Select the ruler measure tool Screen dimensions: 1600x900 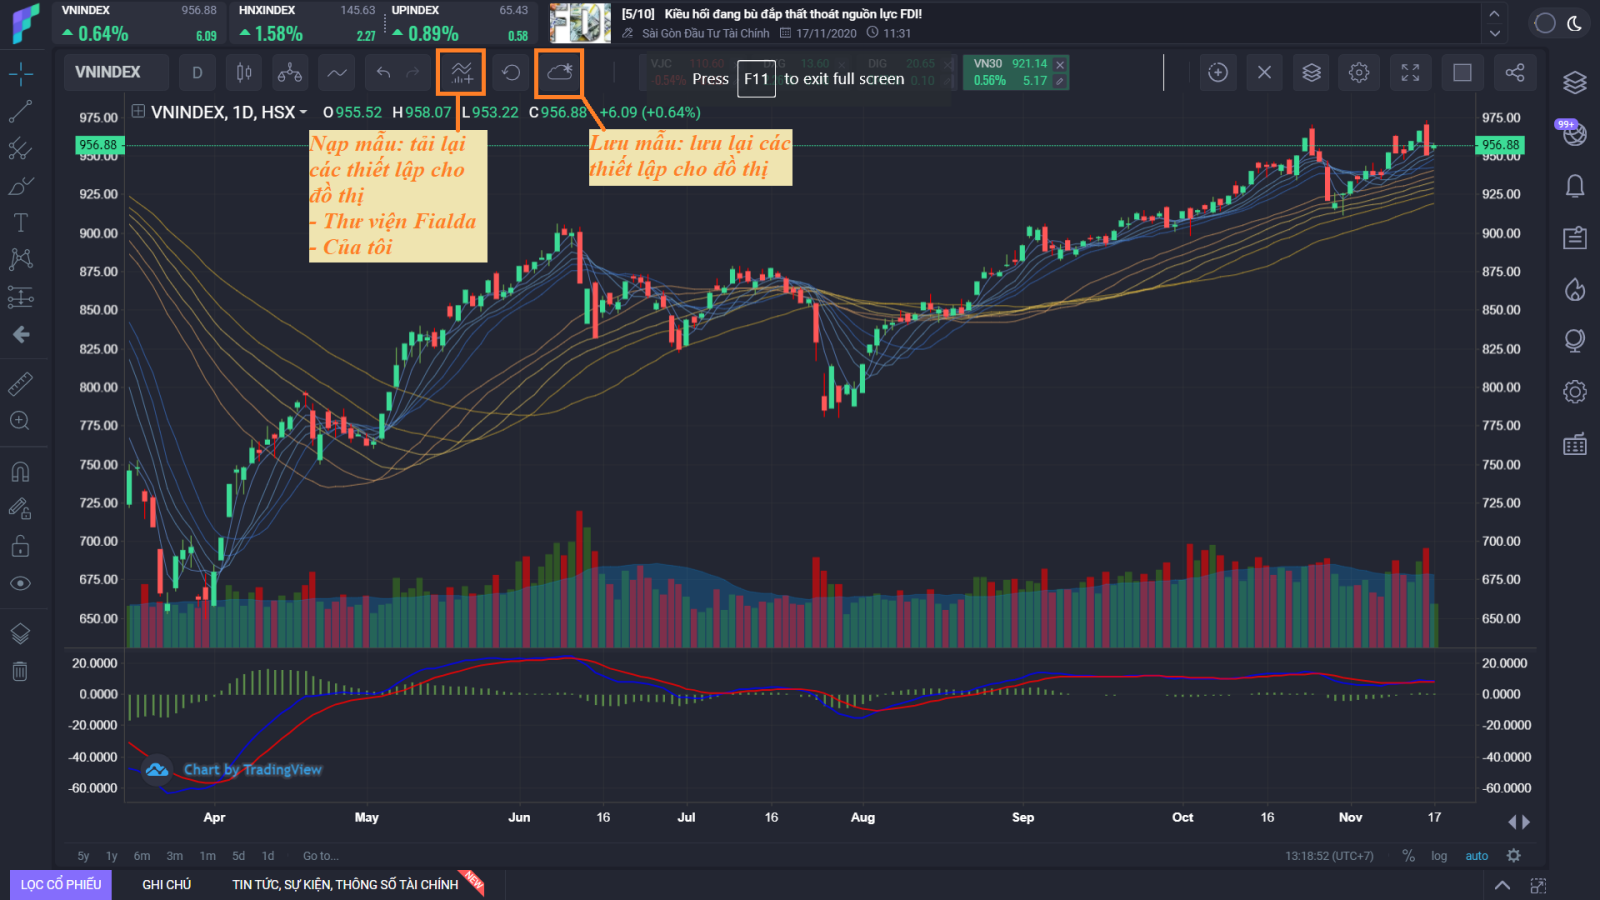pos(20,383)
